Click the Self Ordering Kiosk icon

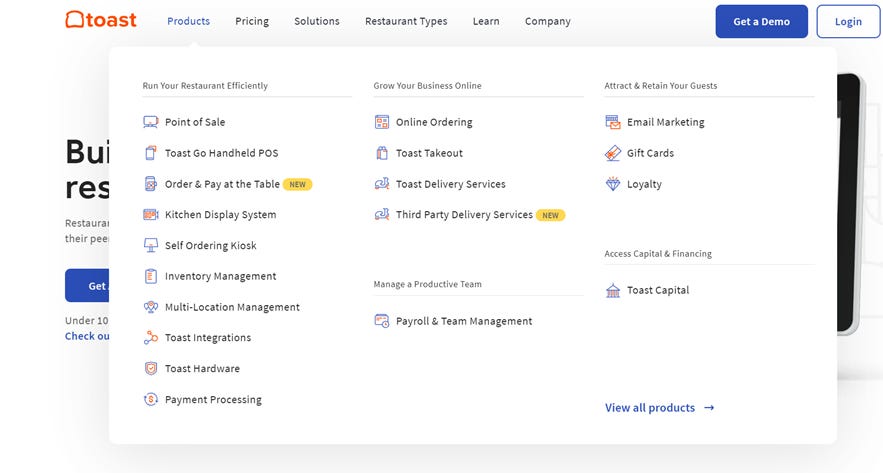150,246
